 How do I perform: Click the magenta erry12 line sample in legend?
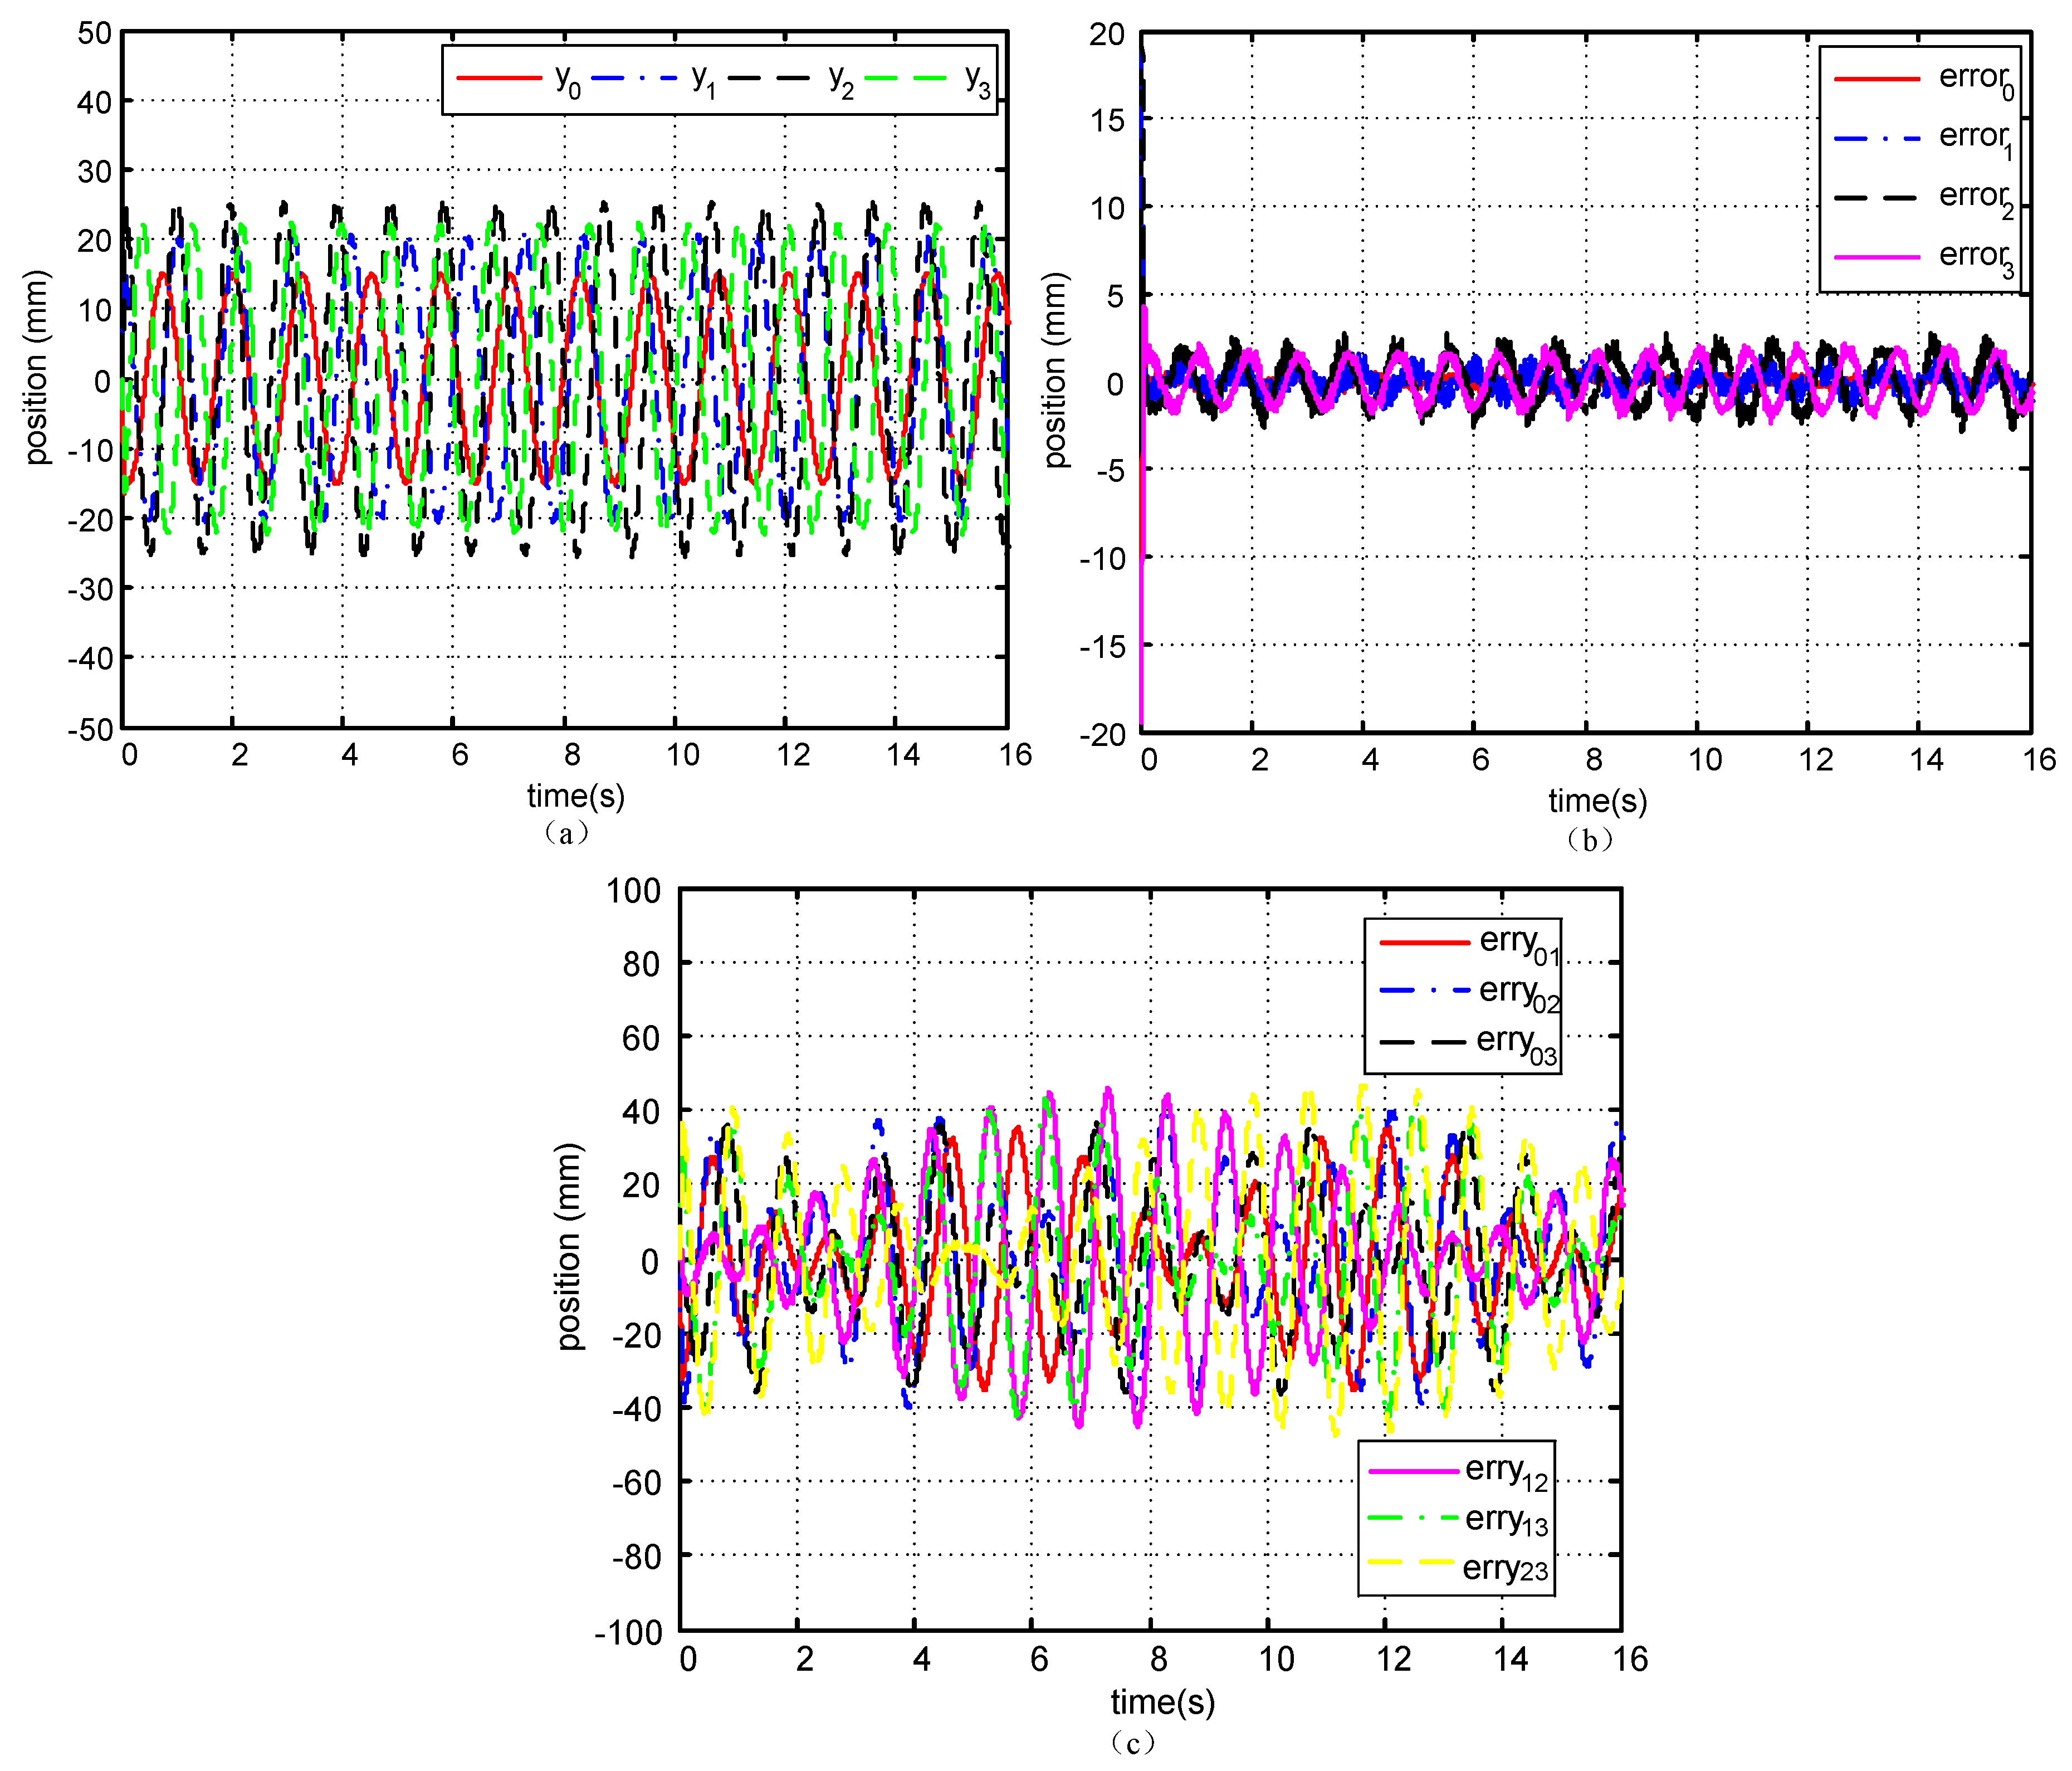[1414, 1471]
